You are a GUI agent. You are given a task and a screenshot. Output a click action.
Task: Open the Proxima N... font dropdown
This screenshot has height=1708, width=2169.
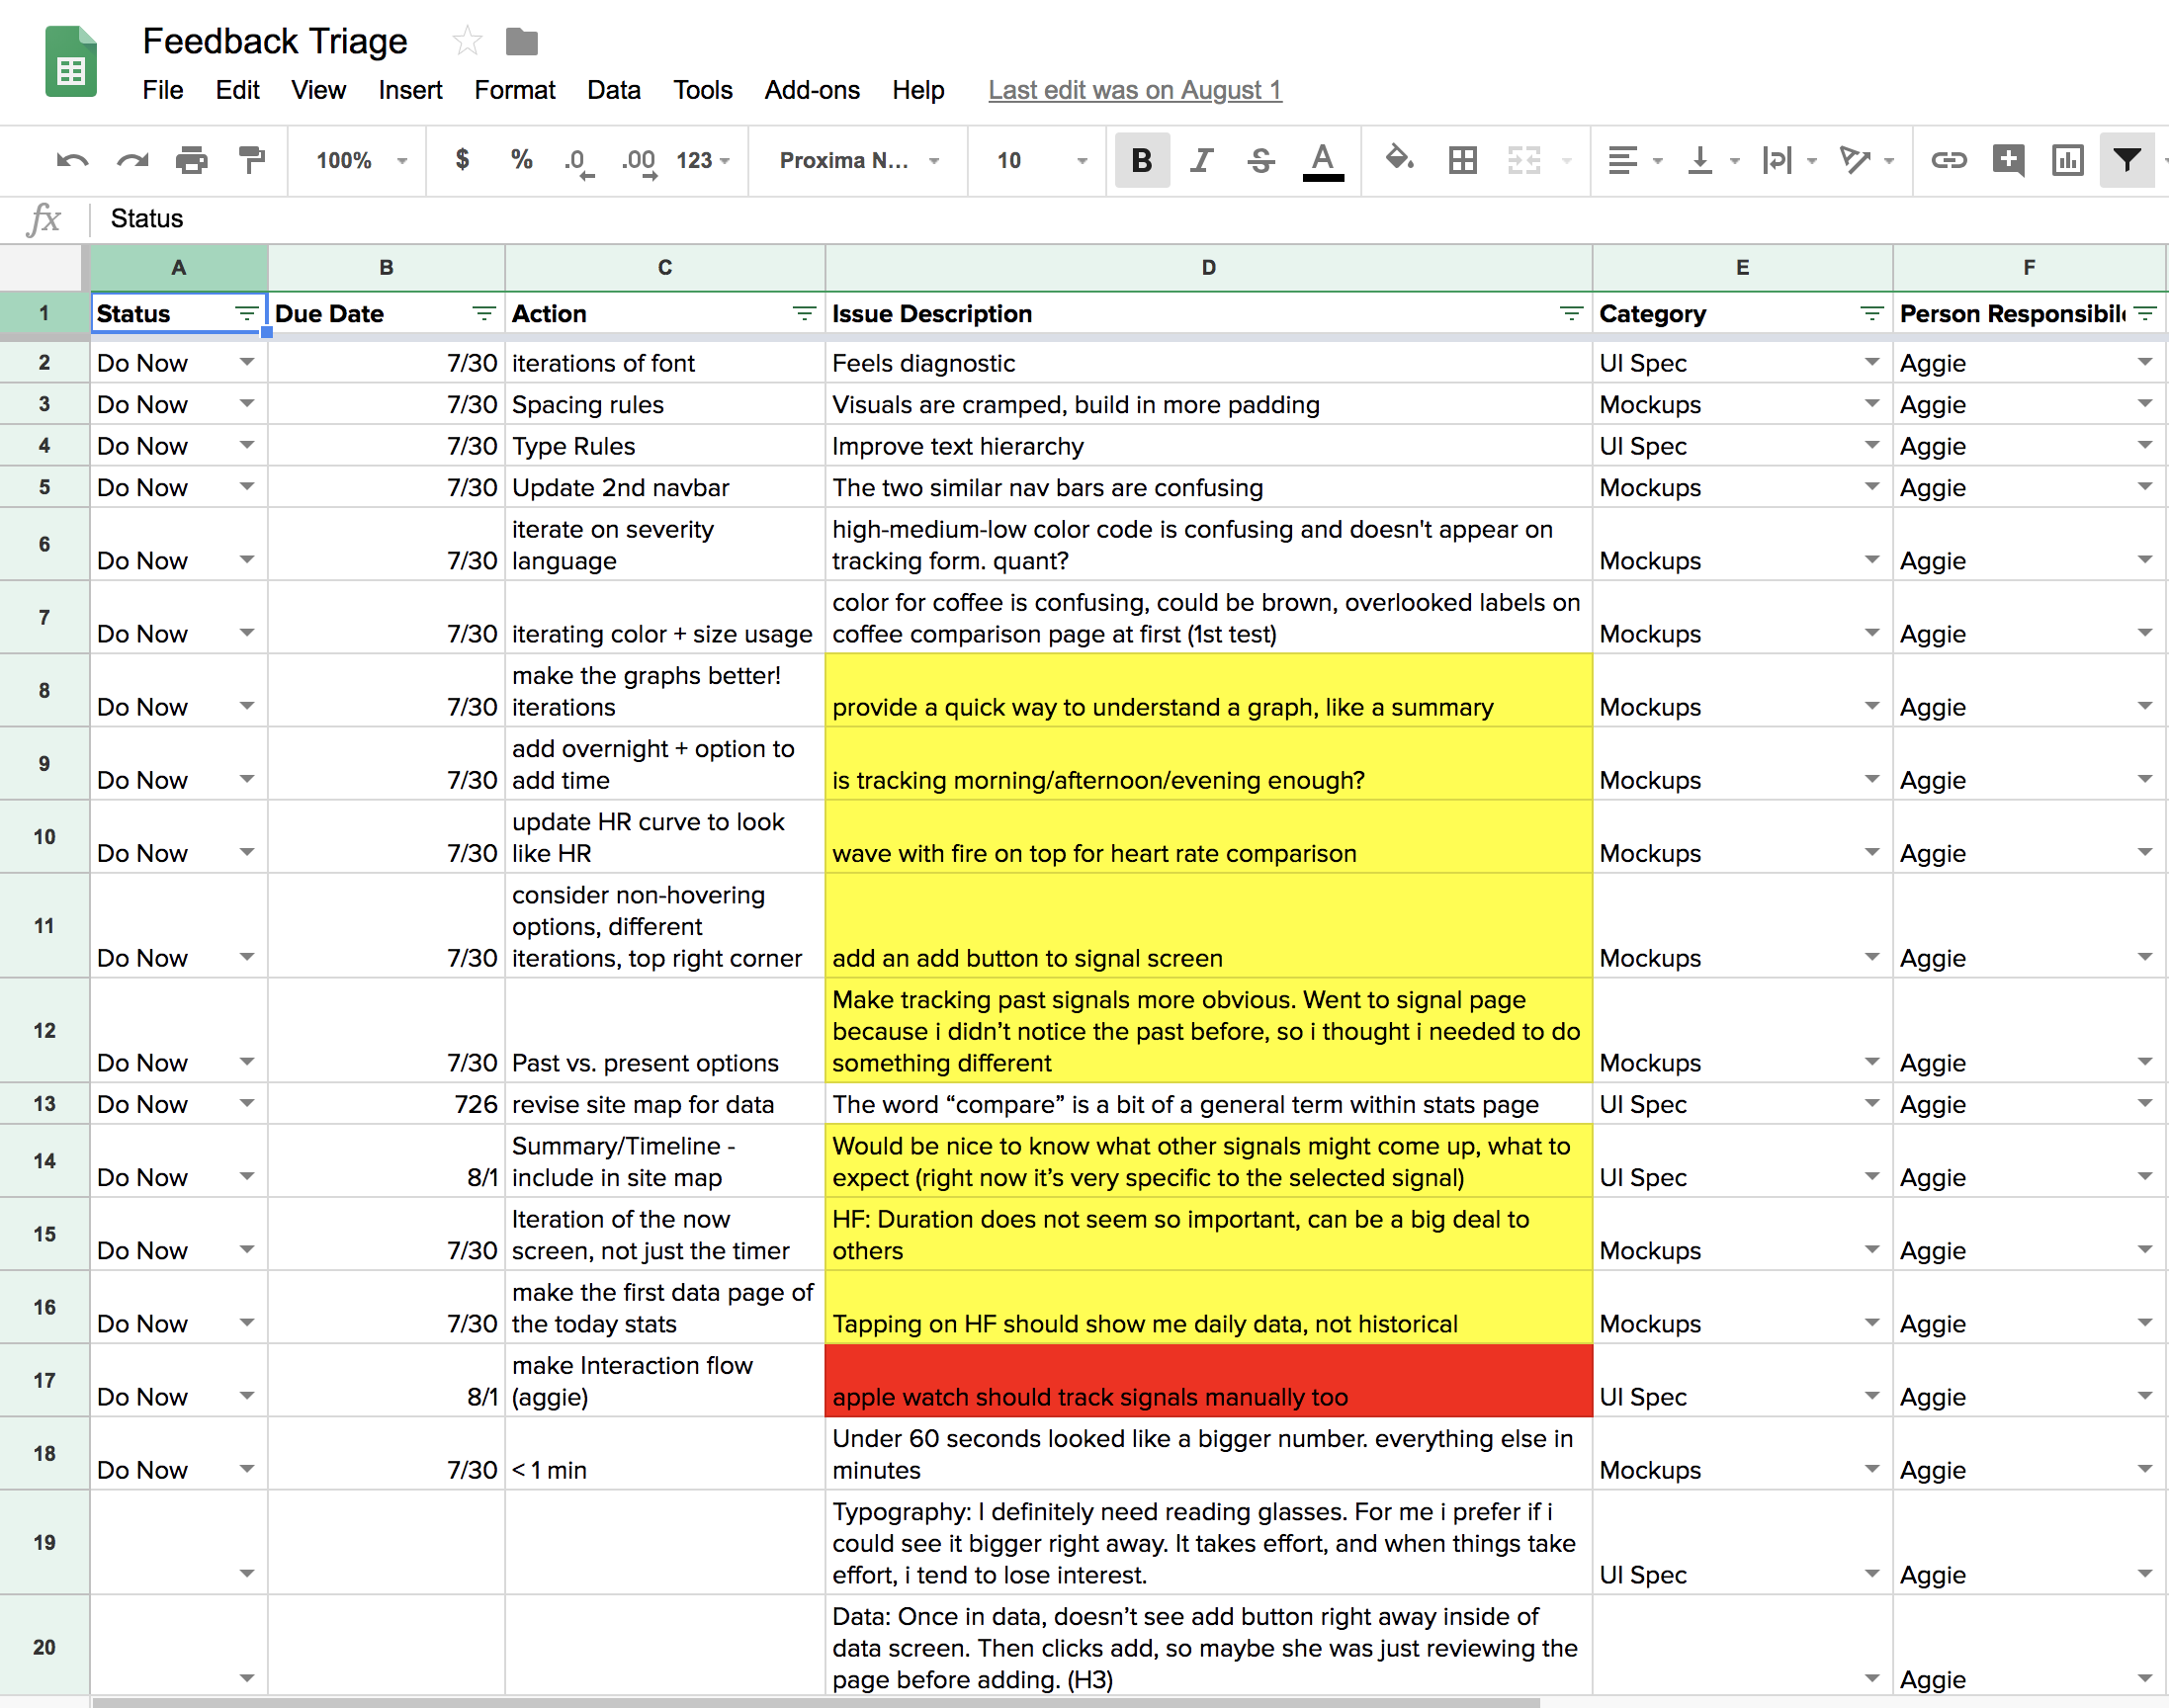tap(859, 160)
